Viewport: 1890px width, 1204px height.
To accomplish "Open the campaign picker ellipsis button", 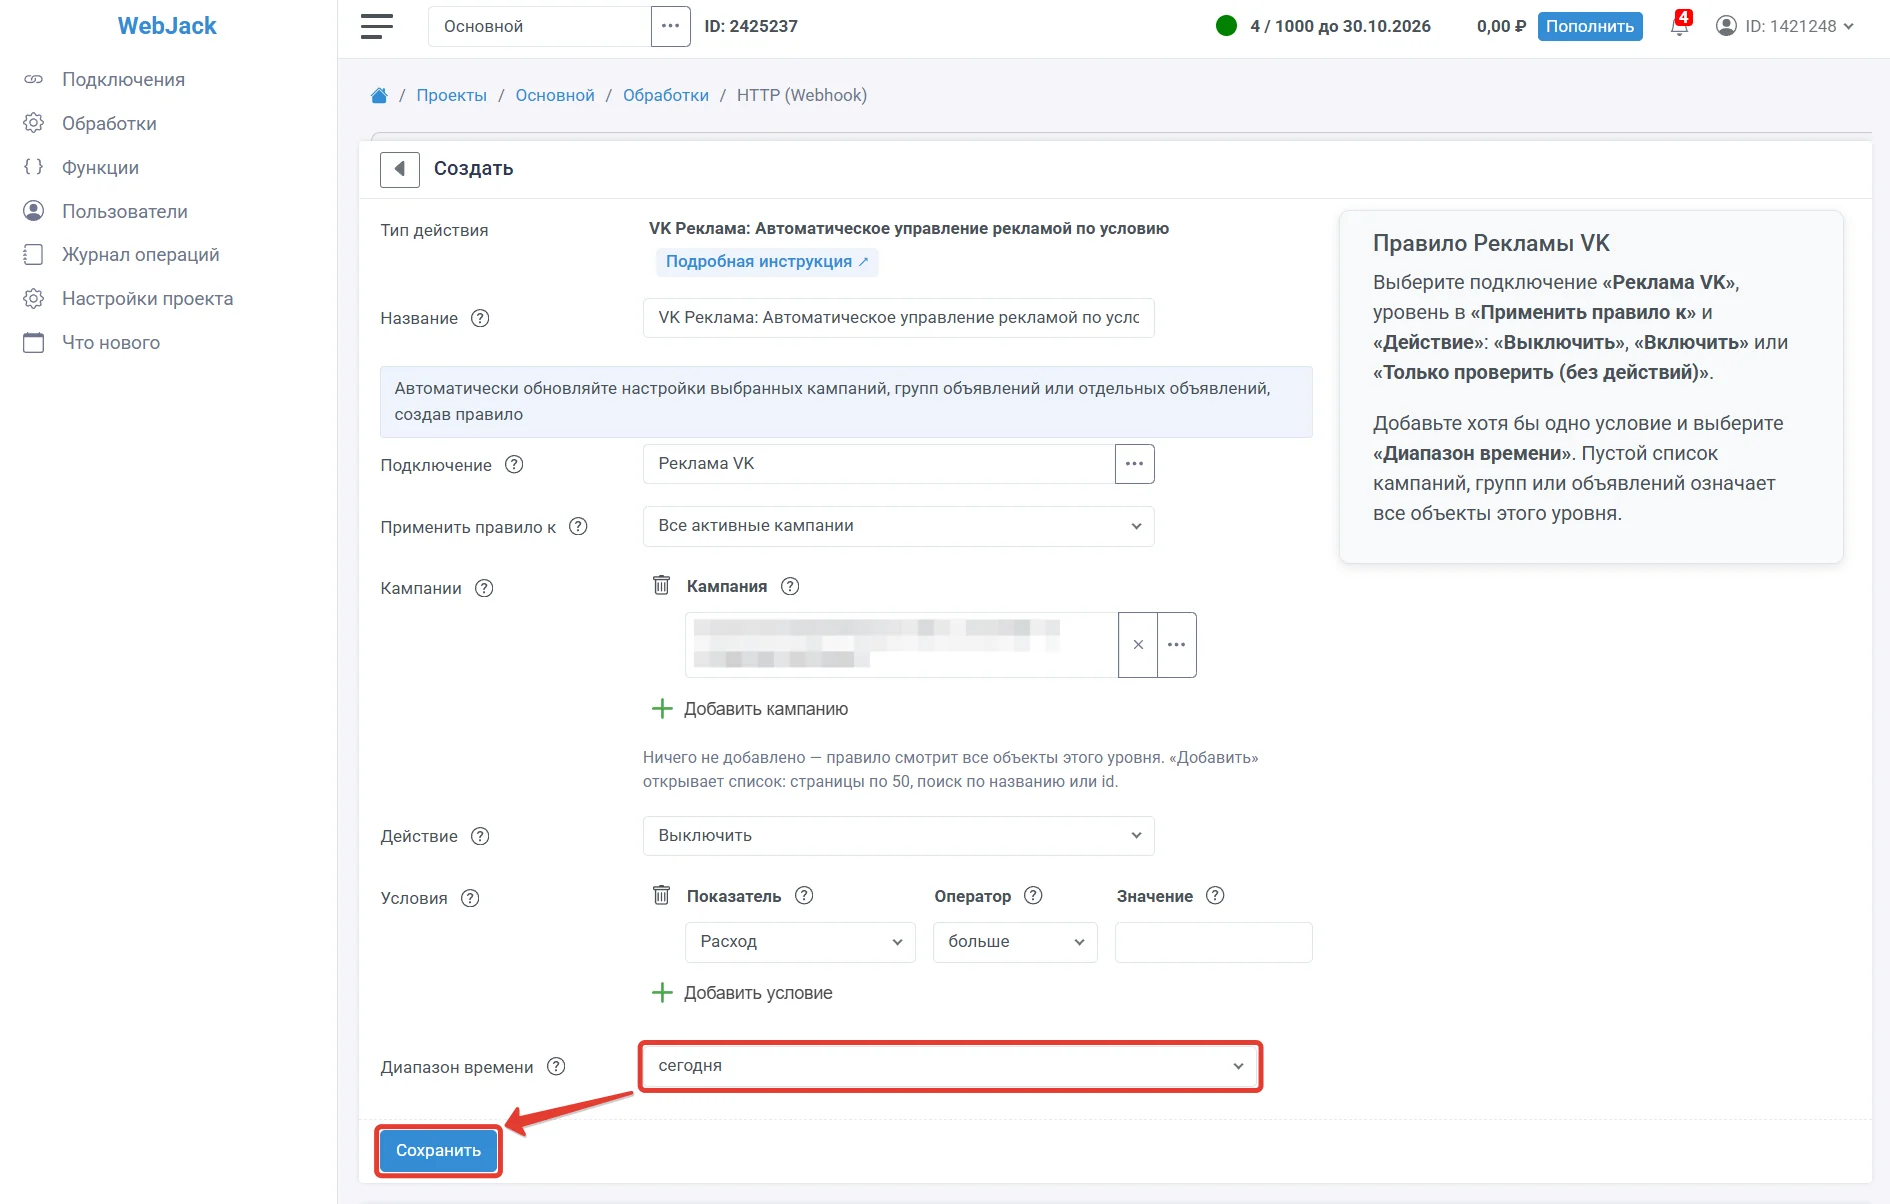I will 1177,645.
